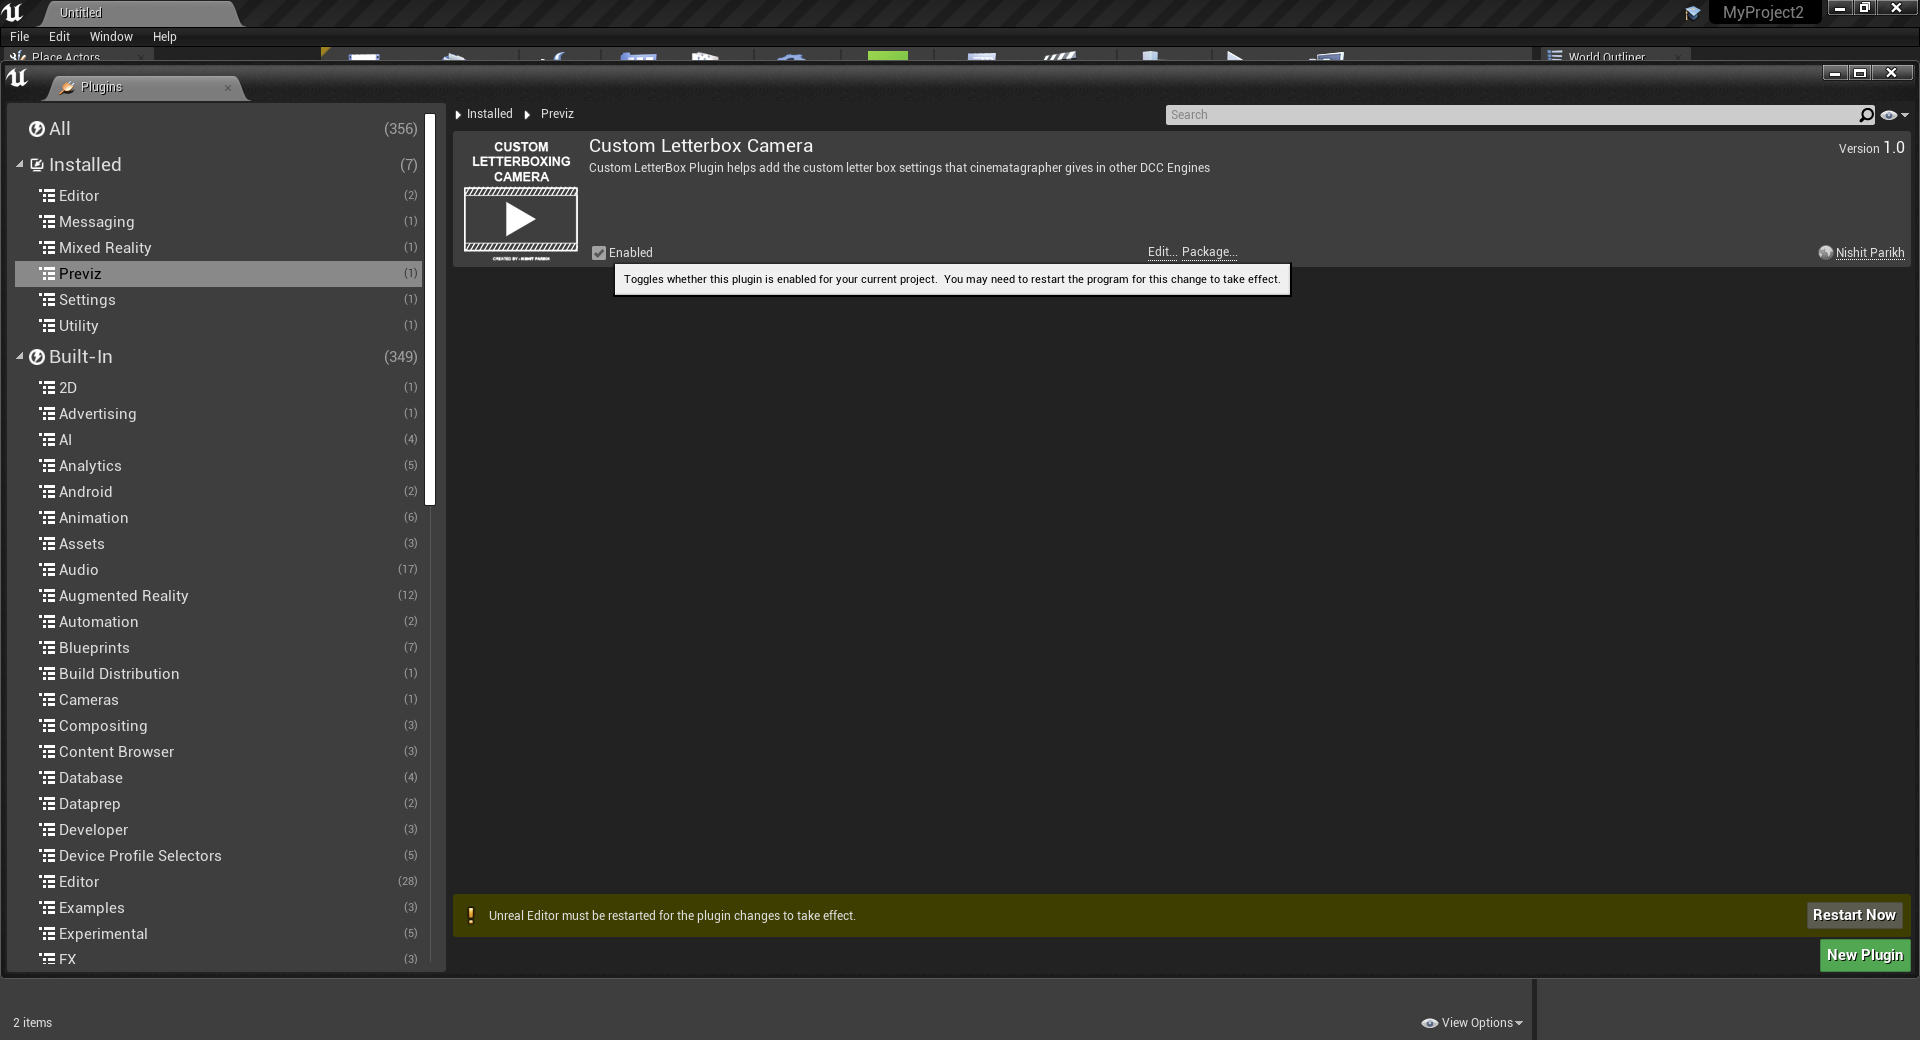Select the Device Profile Selectors category
The image size is (1920, 1040).
click(x=218, y=856)
